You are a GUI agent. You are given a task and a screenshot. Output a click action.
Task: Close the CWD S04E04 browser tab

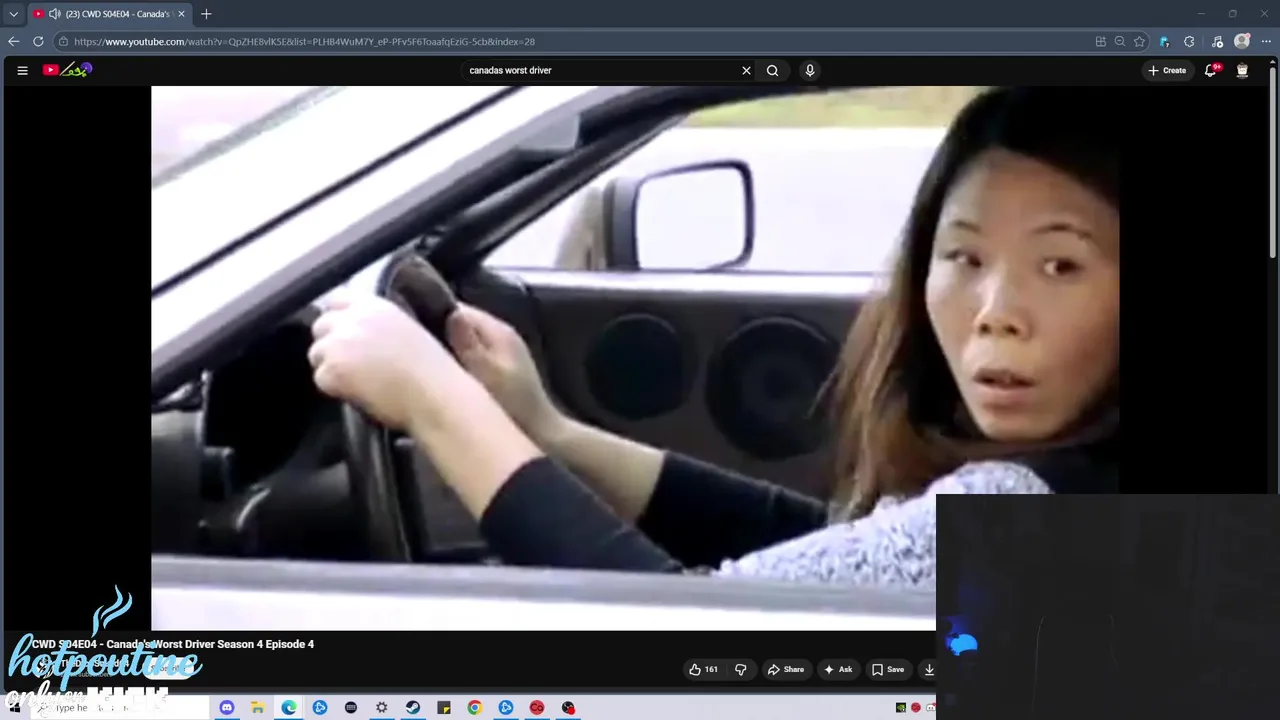(181, 14)
